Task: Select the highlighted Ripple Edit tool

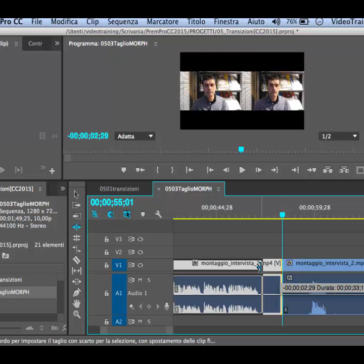Action: coord(76,227)
